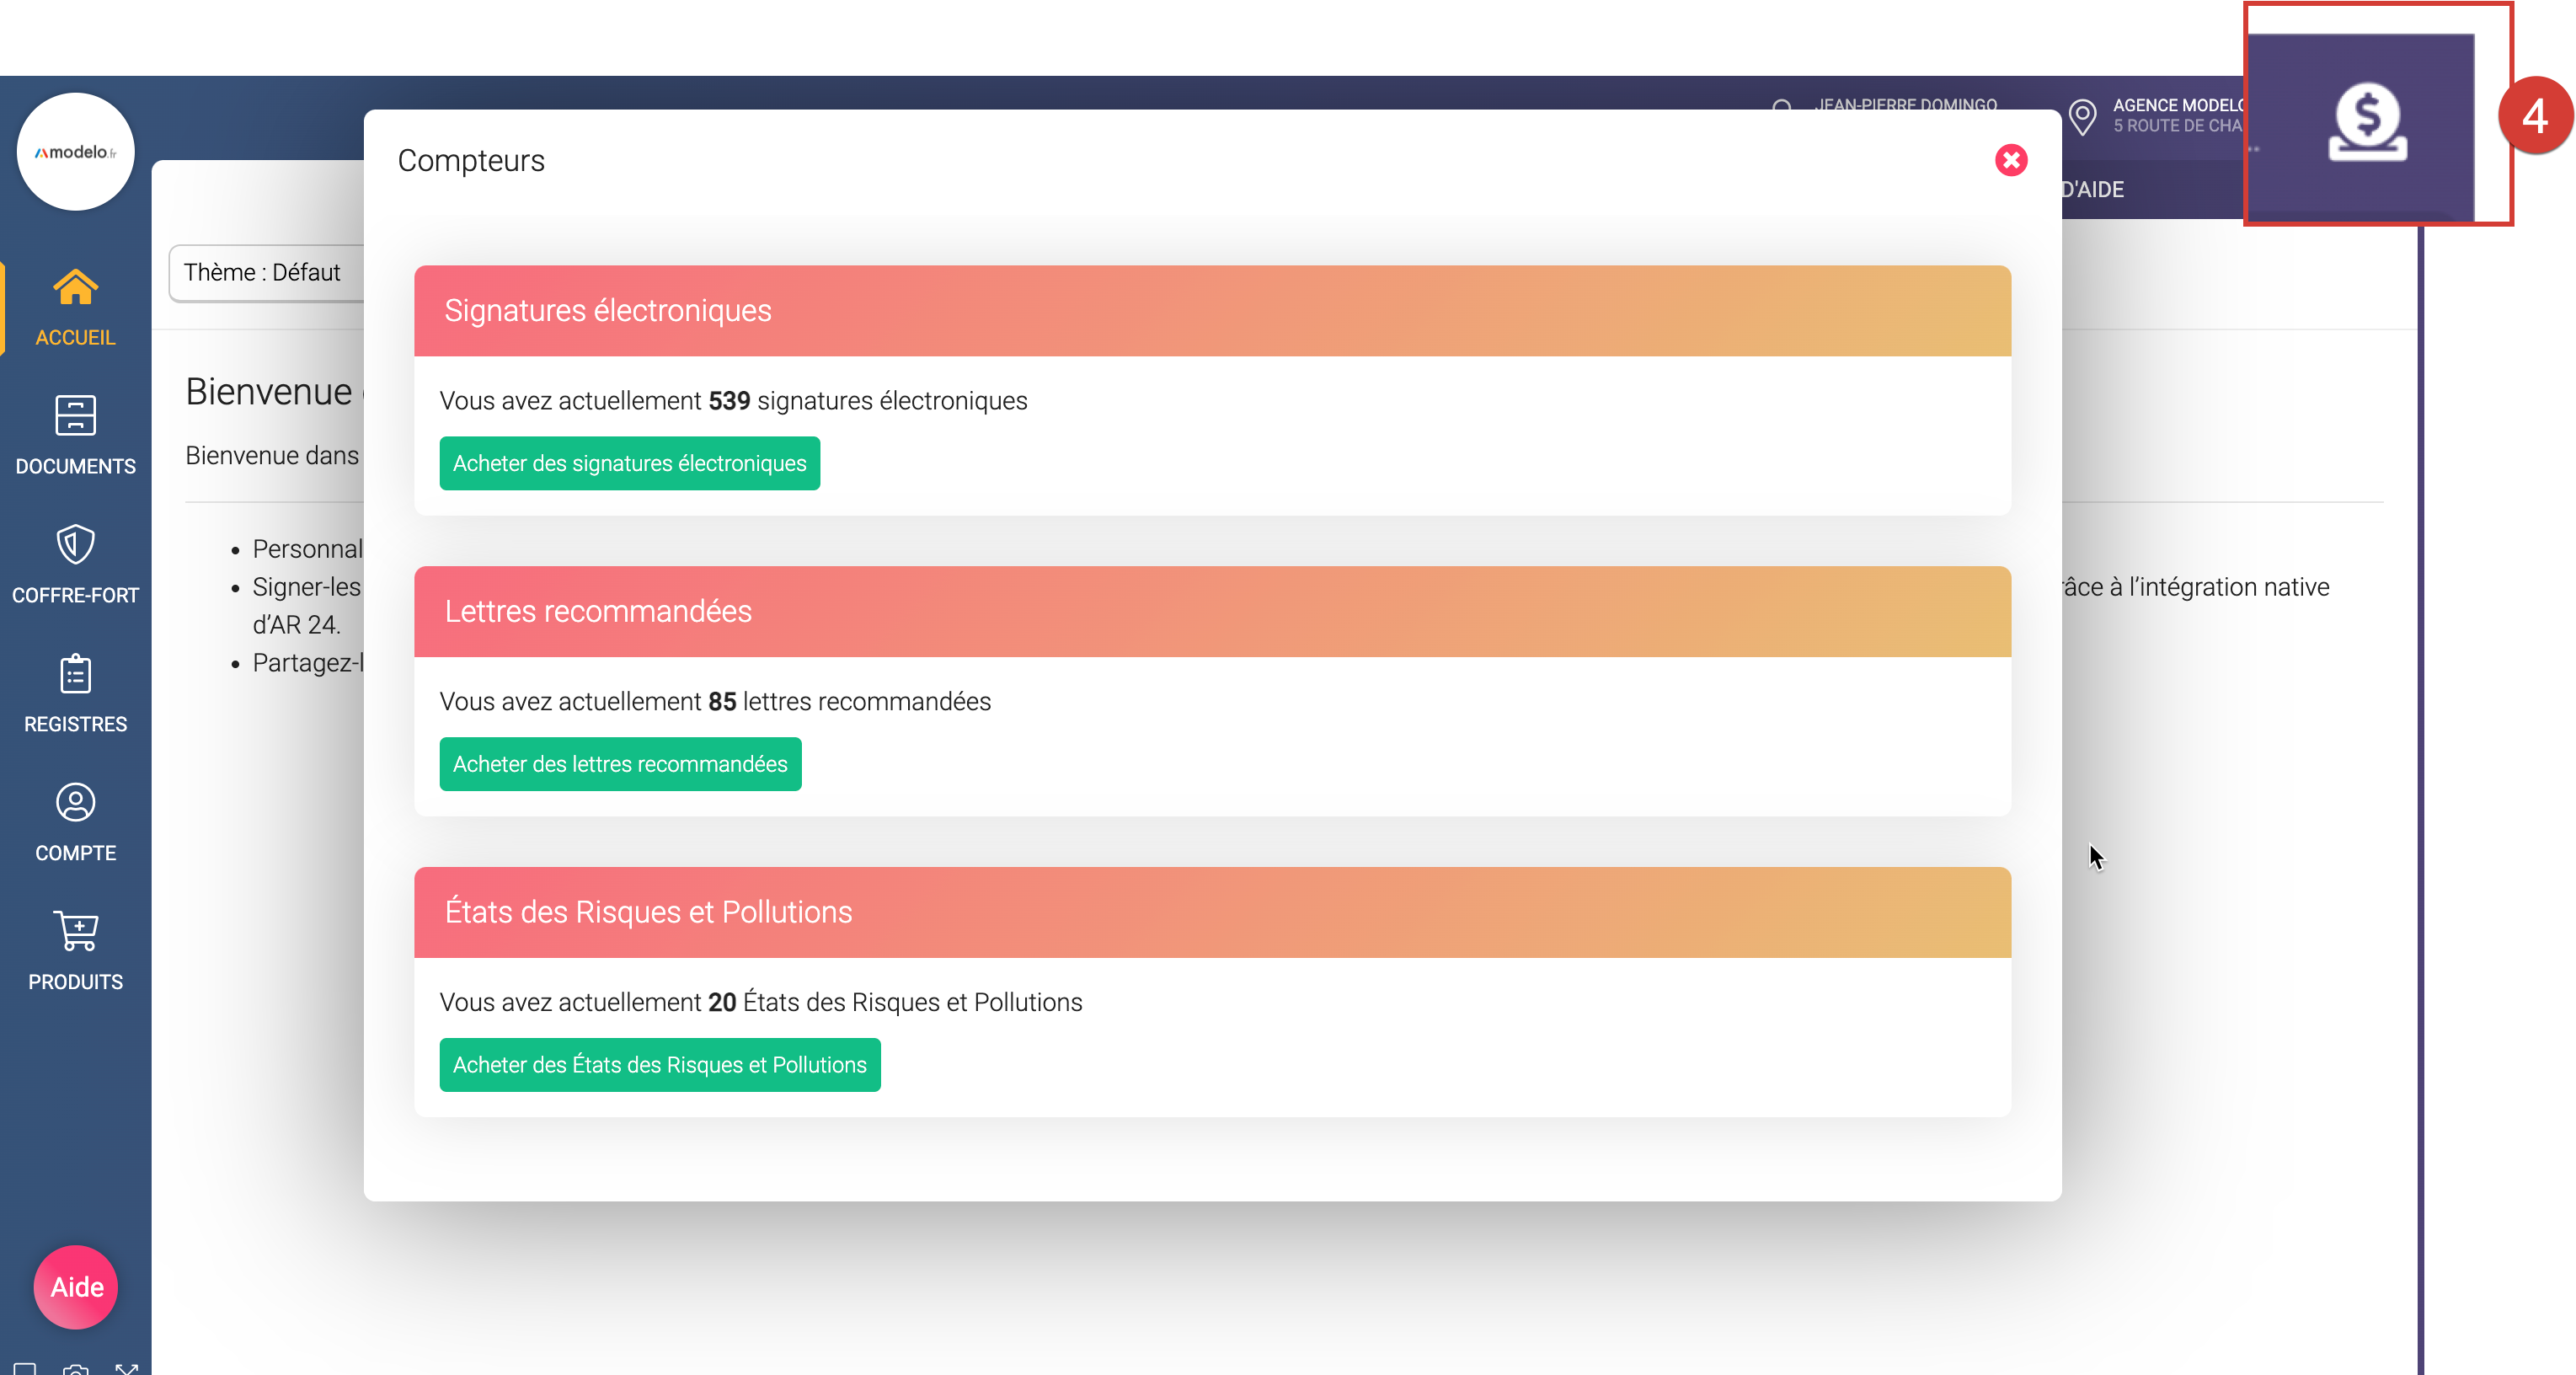The image size is (2576, 1375).
Task: Open the Produits shopping cart icon
Action: click(x=75, y=931)
